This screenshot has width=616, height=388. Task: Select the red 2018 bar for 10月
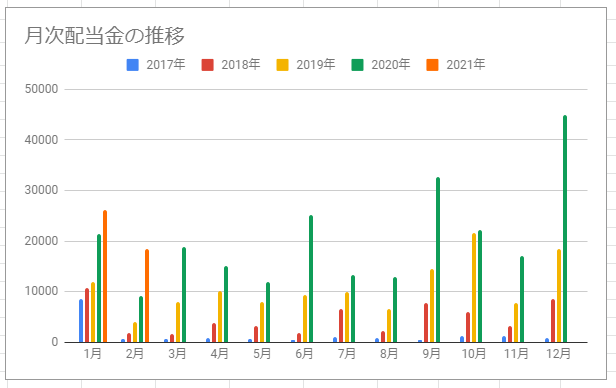(468, 327)
